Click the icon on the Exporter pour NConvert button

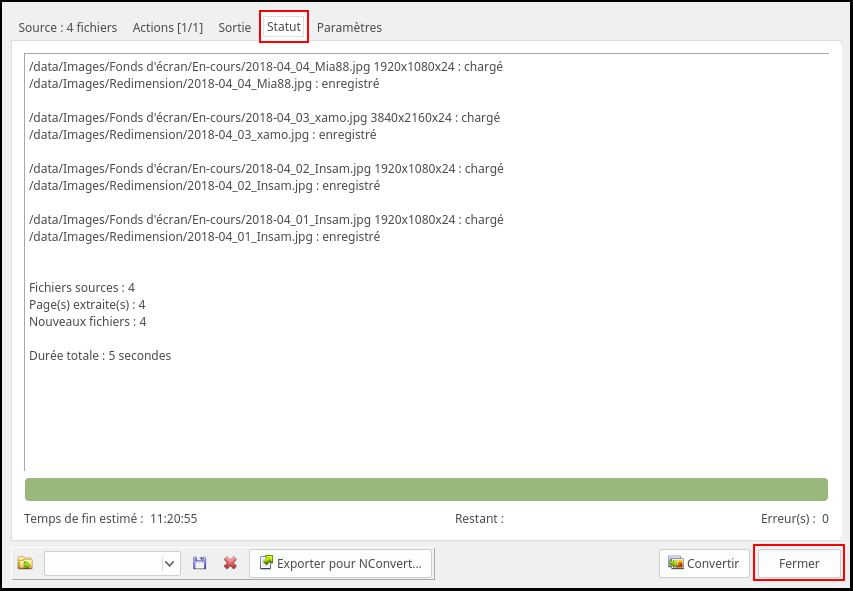(266, 563)
